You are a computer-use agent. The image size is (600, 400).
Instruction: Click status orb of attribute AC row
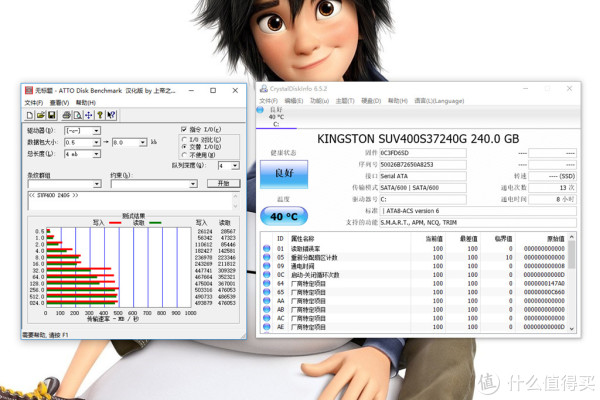coord(267,318)
